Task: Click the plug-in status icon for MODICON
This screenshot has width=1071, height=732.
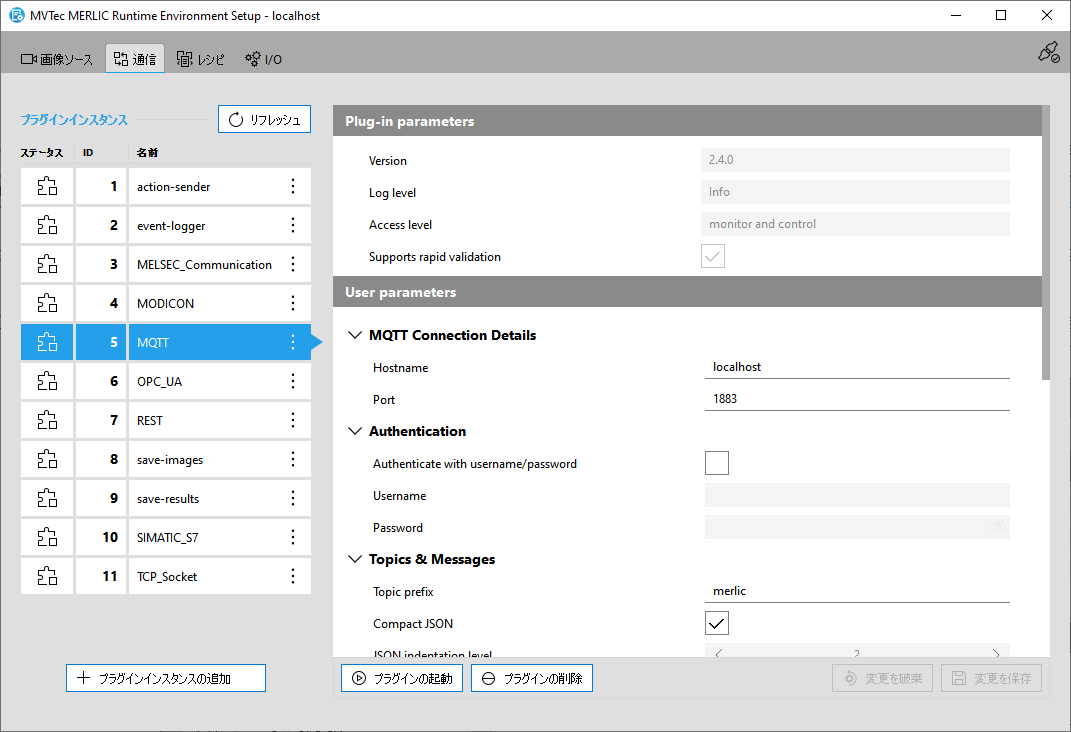Action: (47, 303)
